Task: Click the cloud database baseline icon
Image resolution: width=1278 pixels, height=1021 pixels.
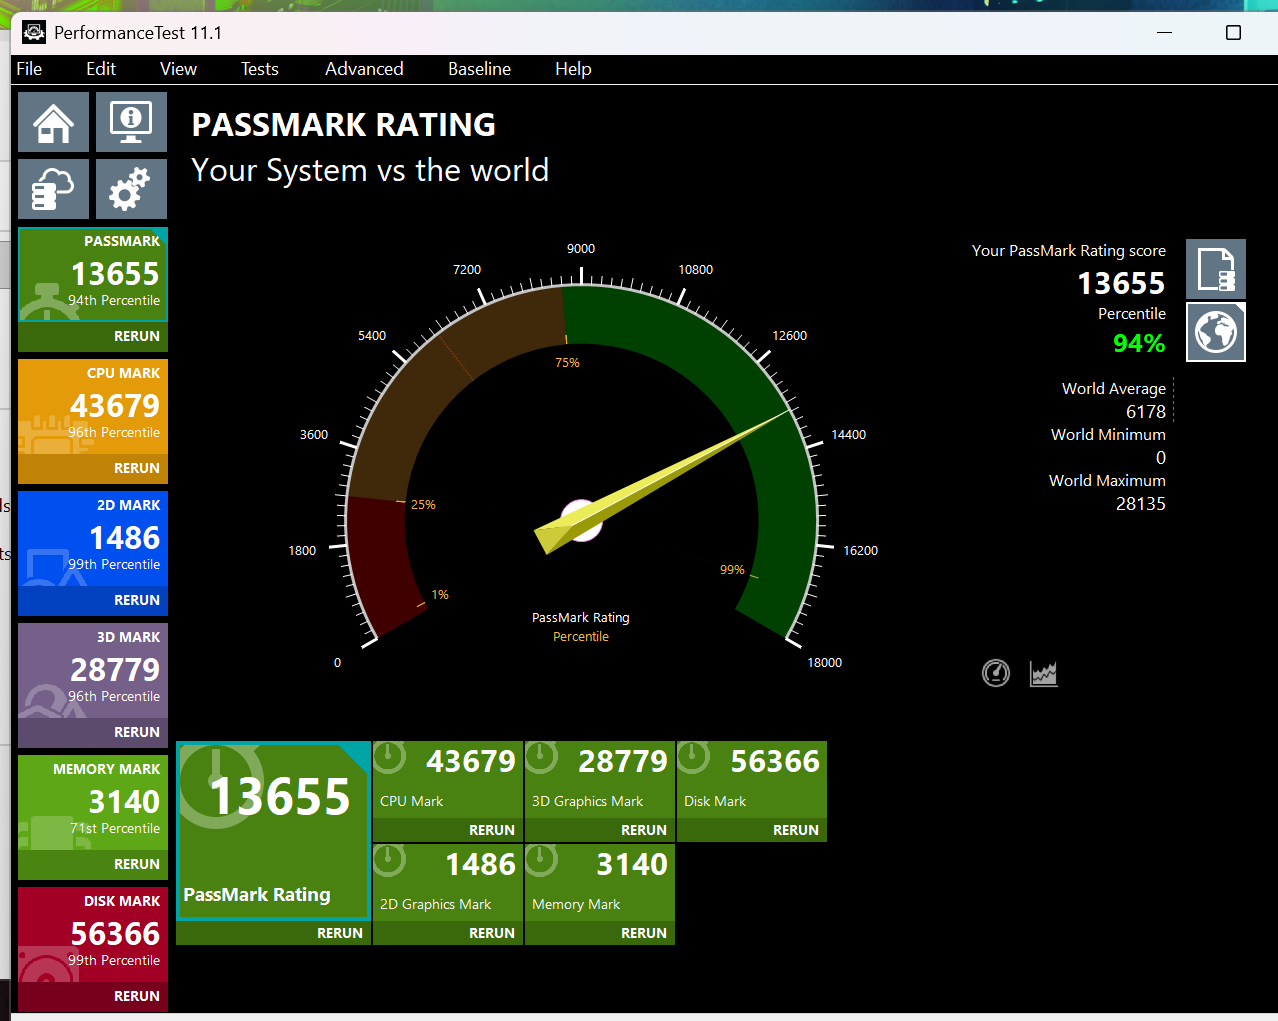Action: point(53,188)
